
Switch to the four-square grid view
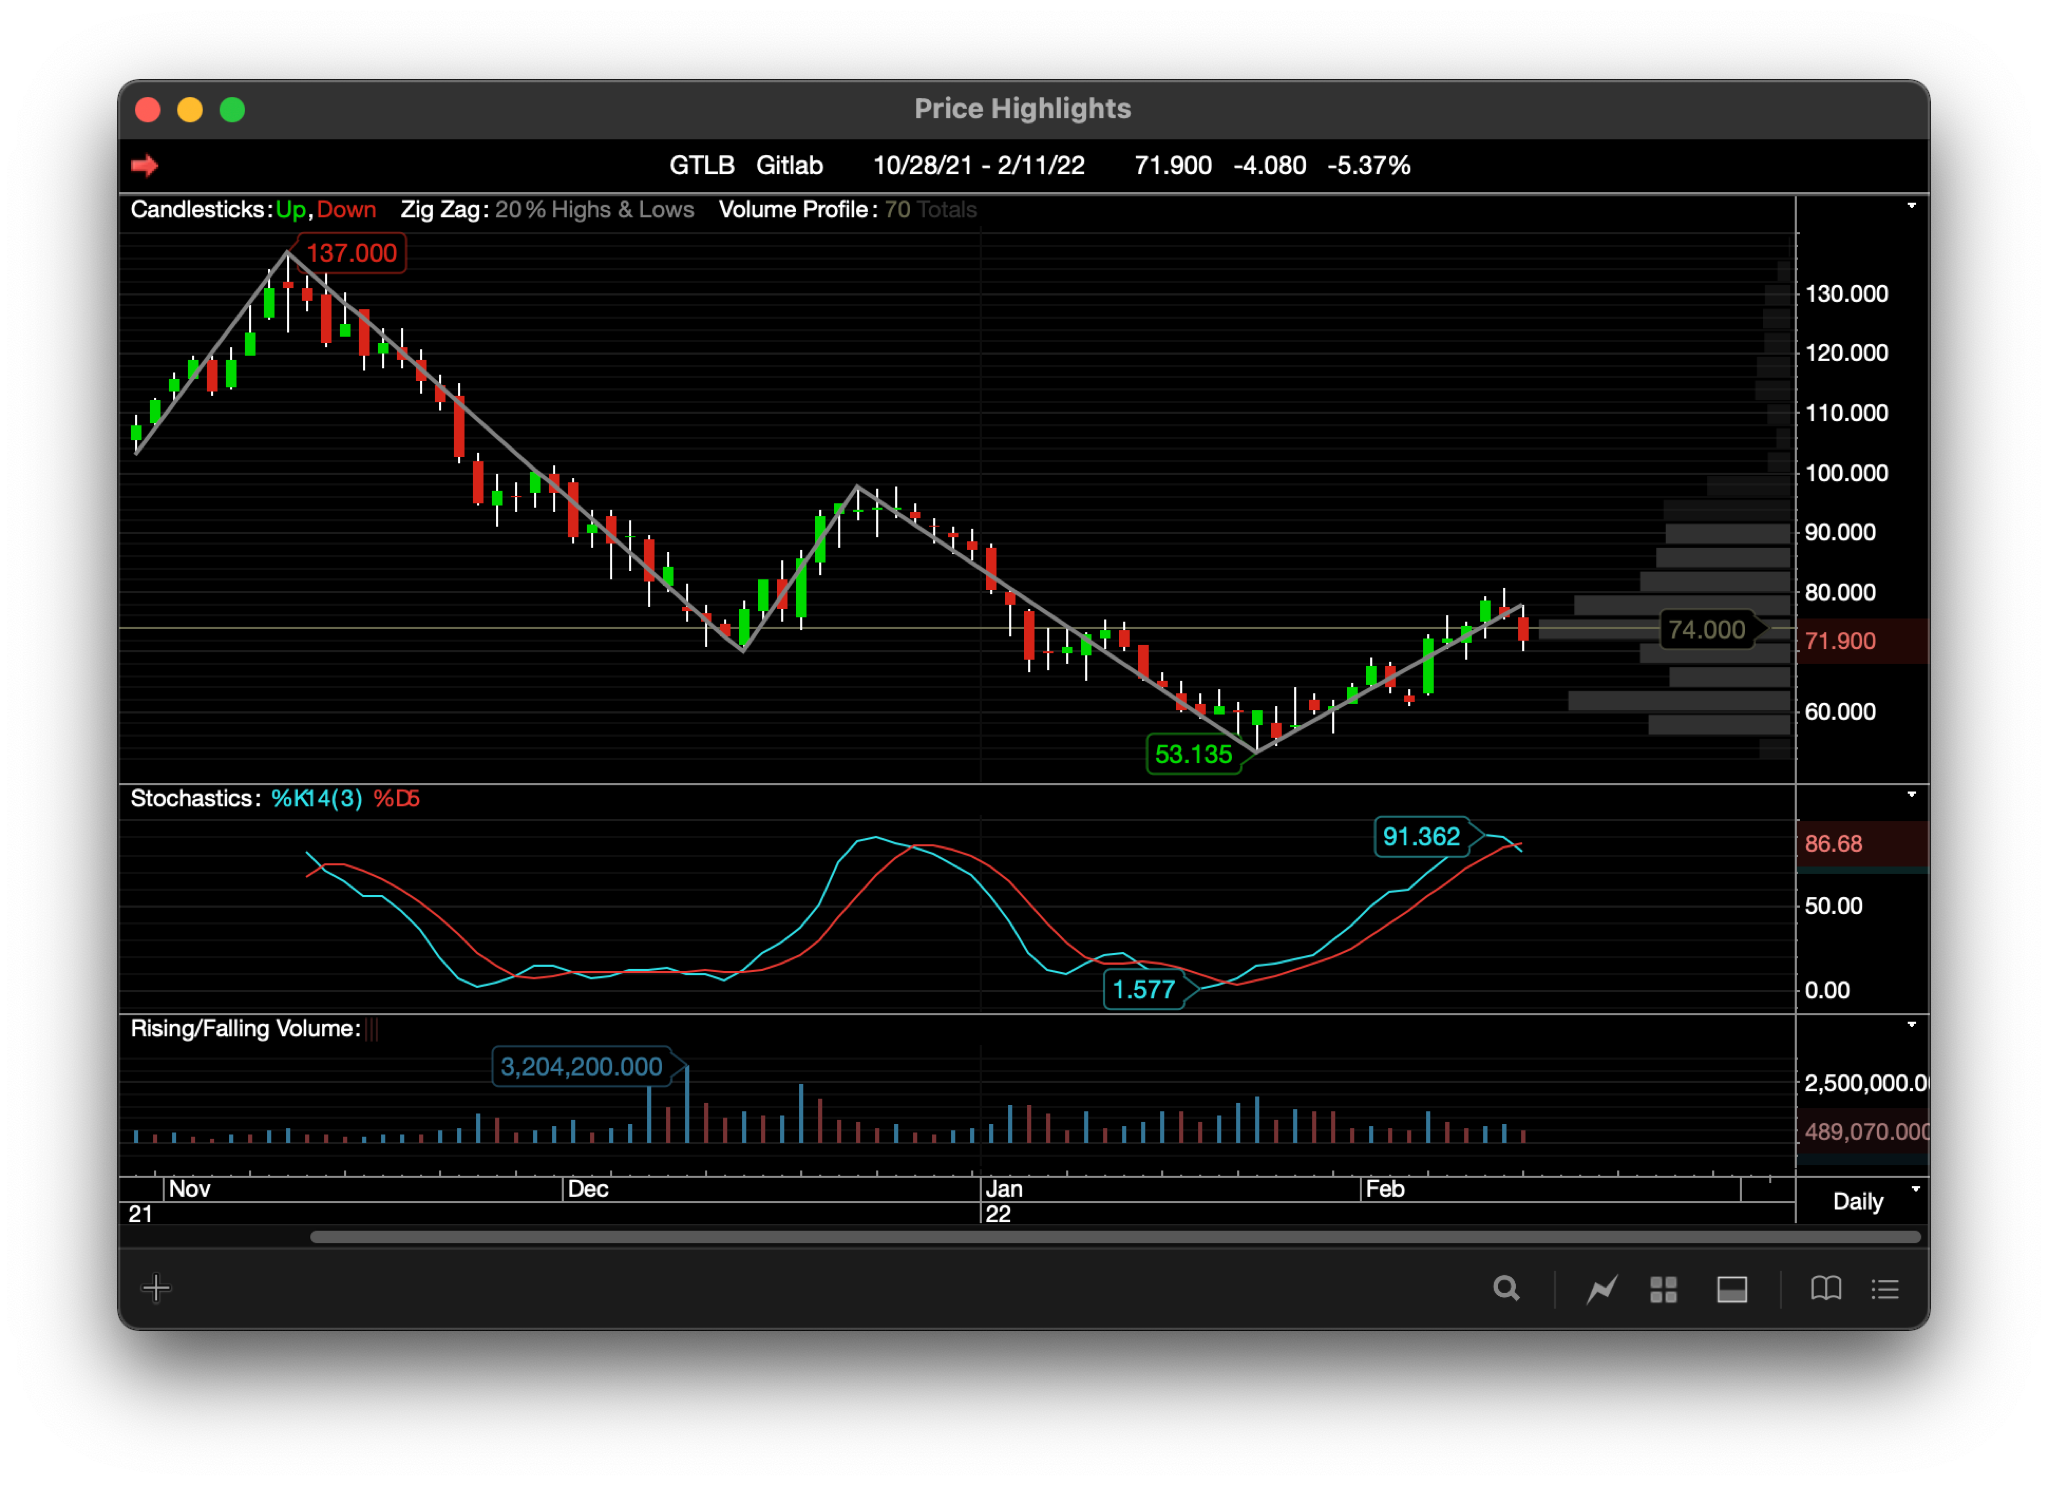coord(1663,1289)
